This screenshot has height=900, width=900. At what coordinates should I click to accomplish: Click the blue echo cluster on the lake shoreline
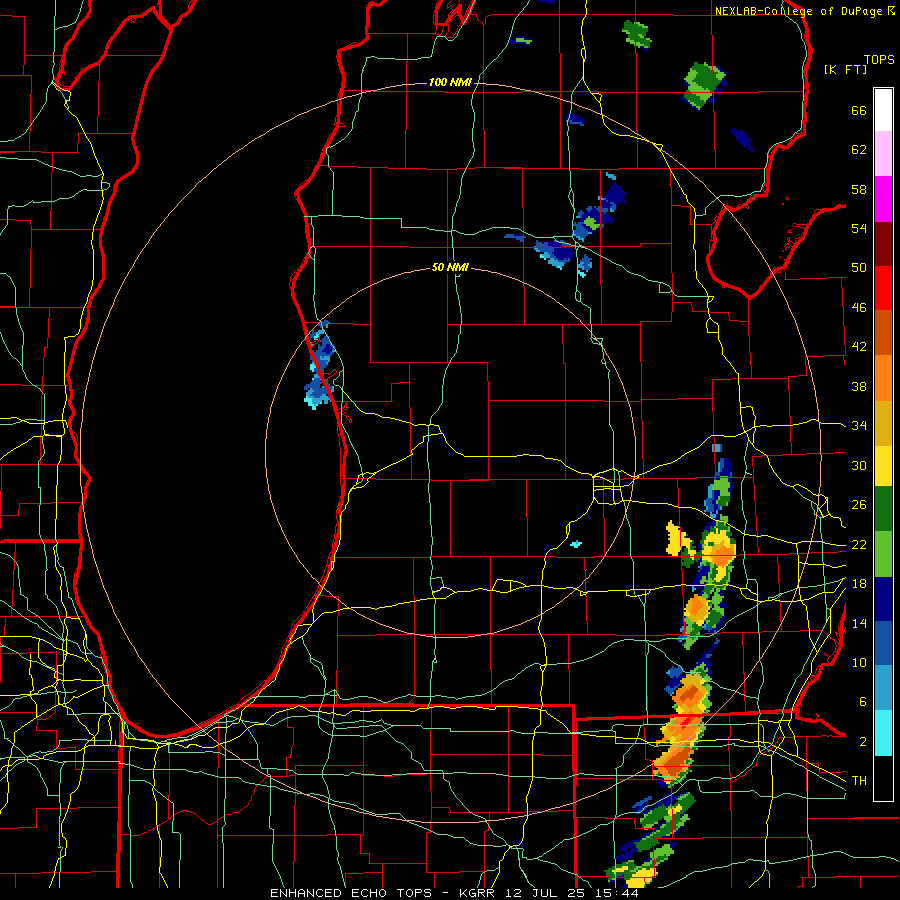[x=320, y=365]
